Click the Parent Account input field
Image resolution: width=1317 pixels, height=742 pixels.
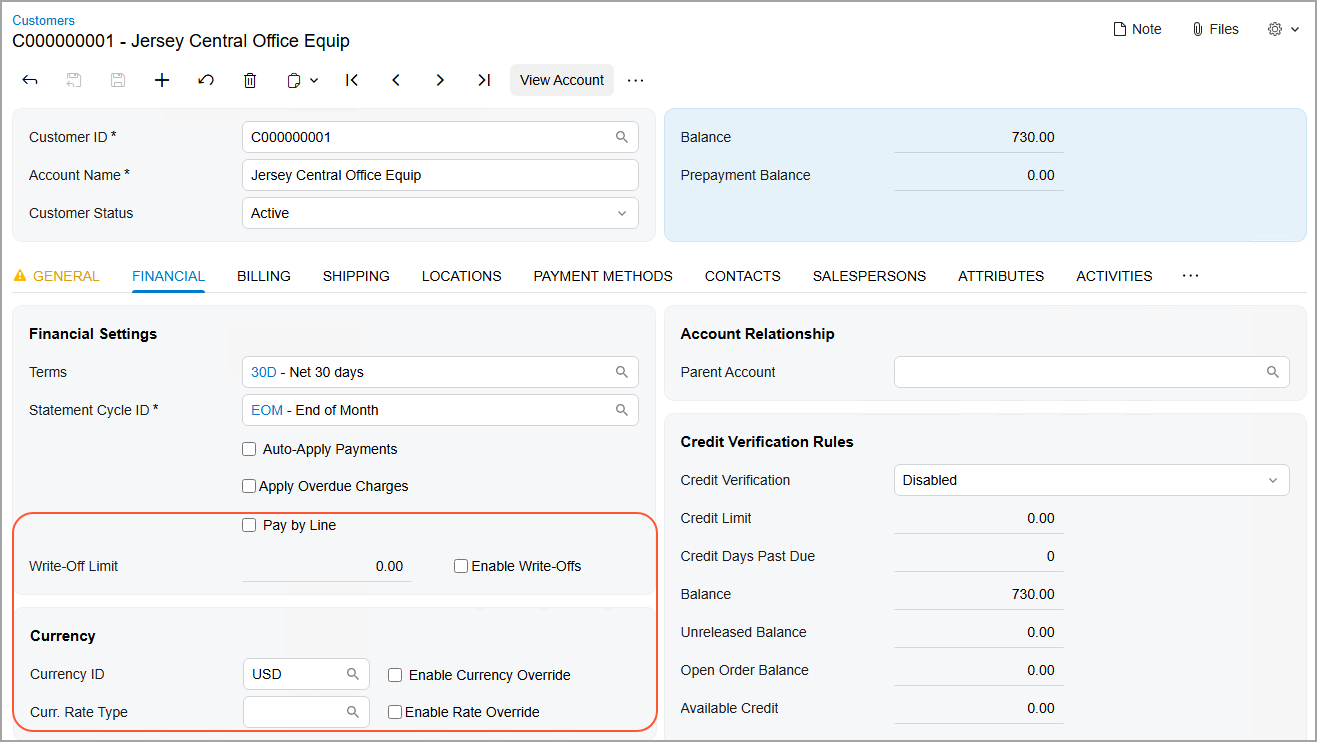[x=1078, y=372]
